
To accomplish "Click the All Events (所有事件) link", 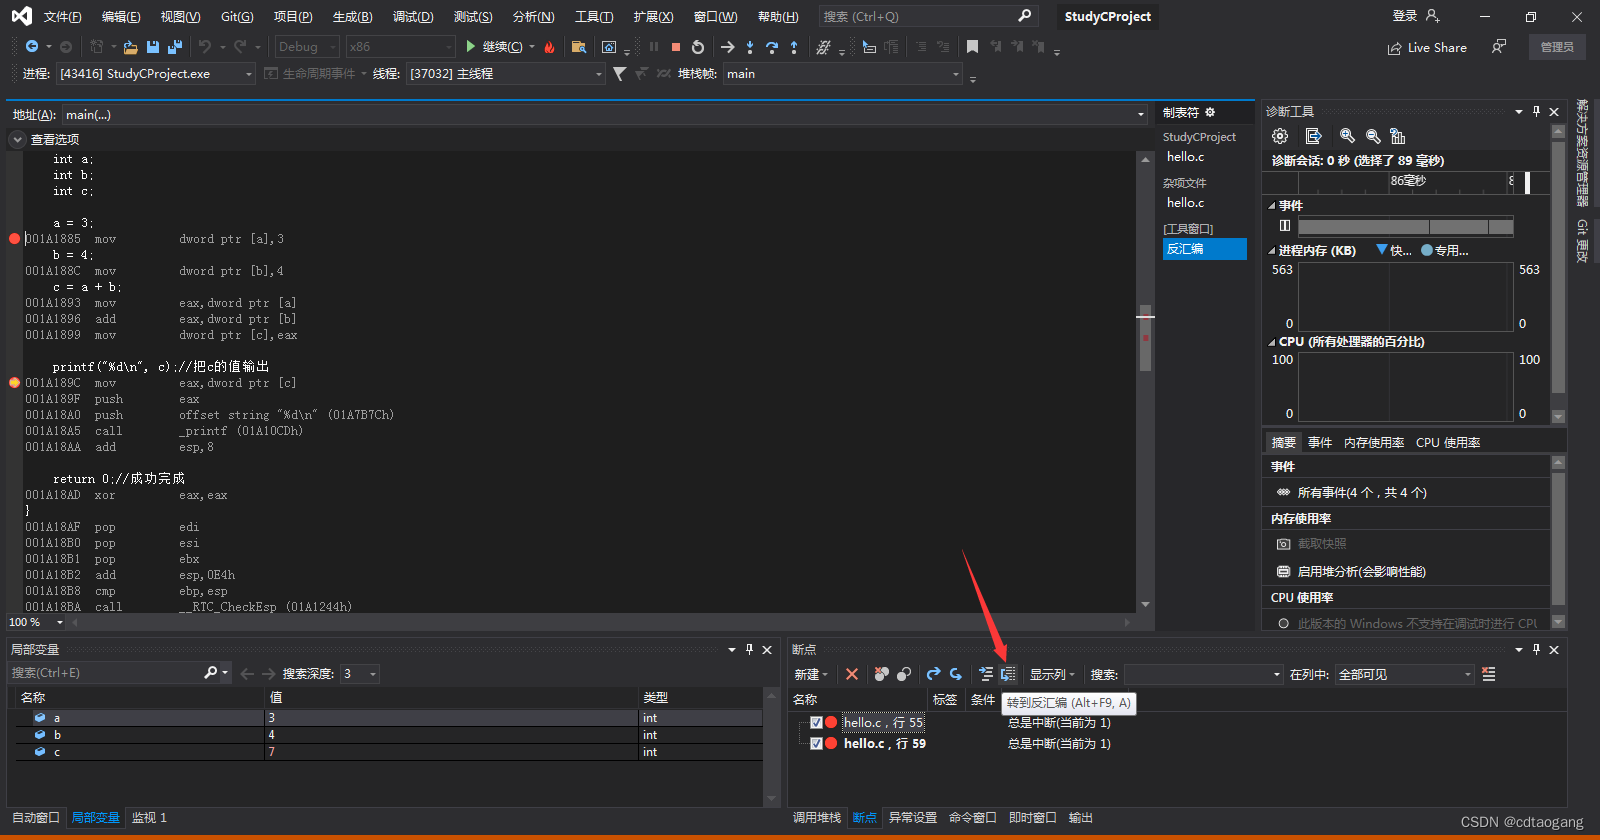I will point(1362,493).
